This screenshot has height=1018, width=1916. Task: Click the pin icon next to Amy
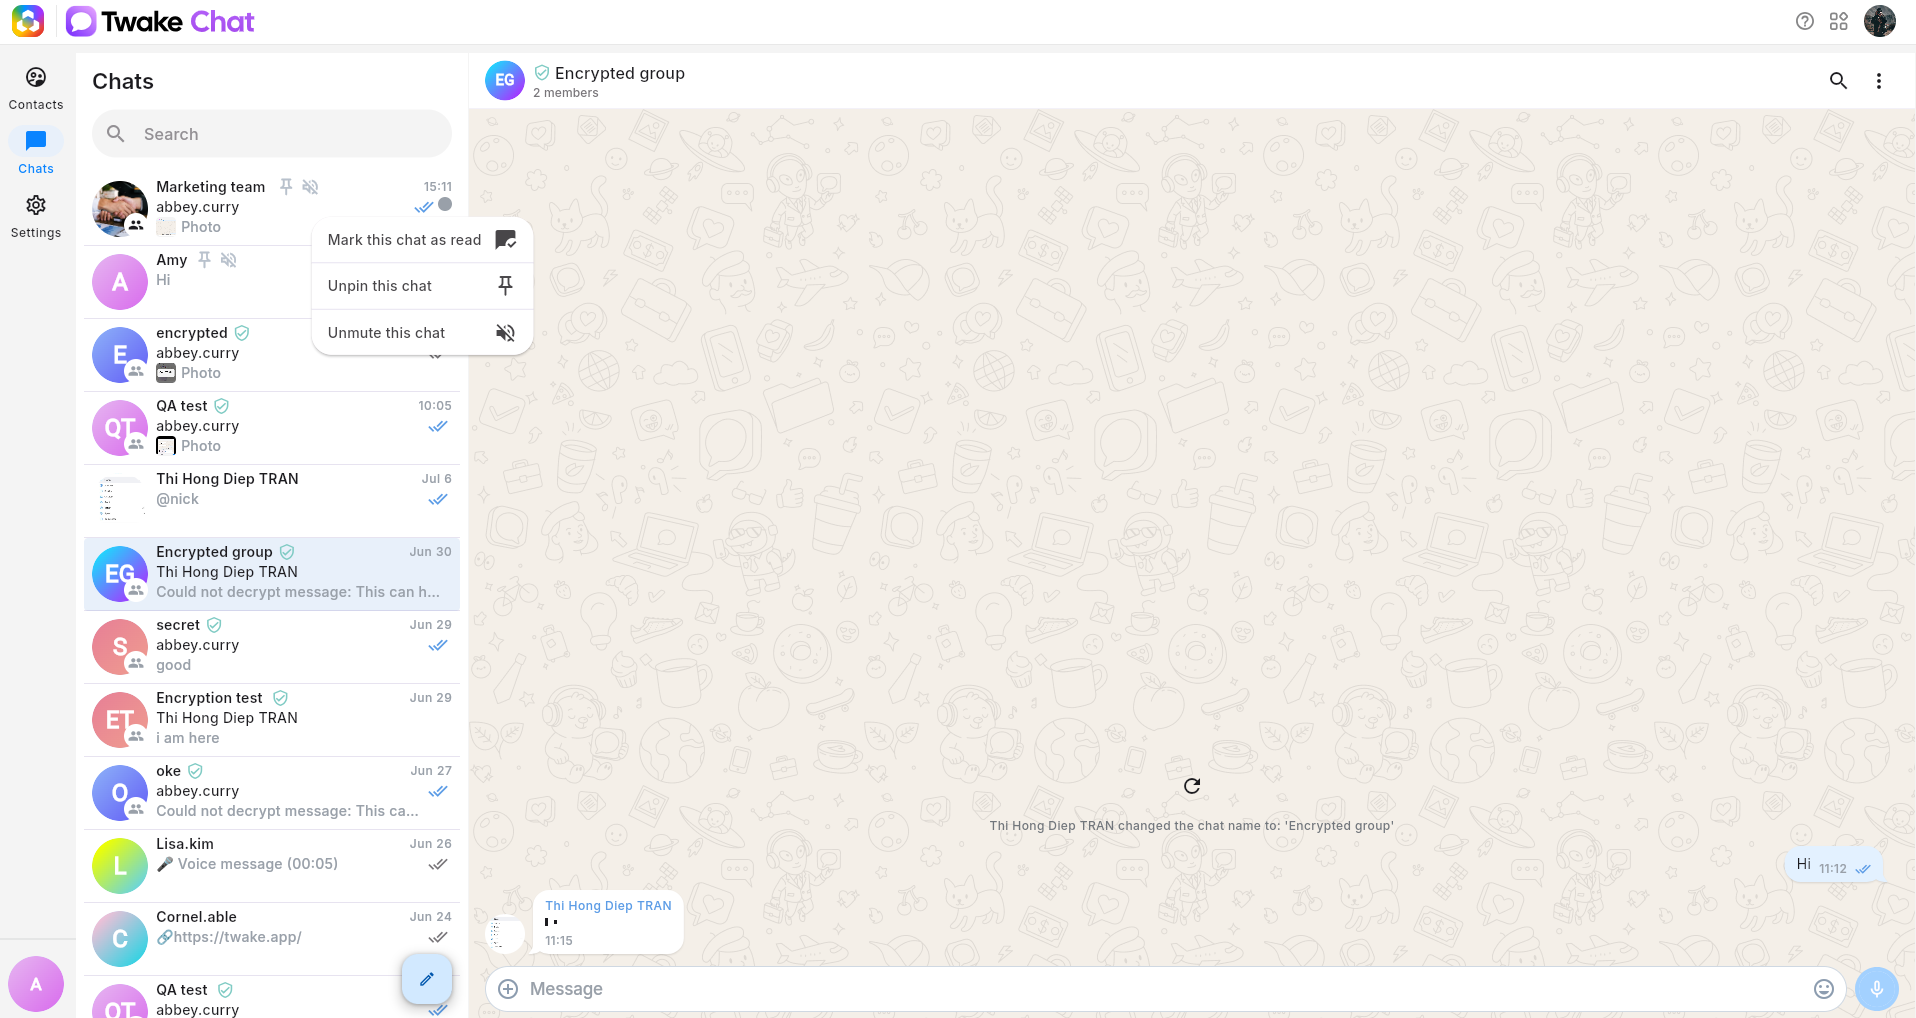tap(204, 260)
